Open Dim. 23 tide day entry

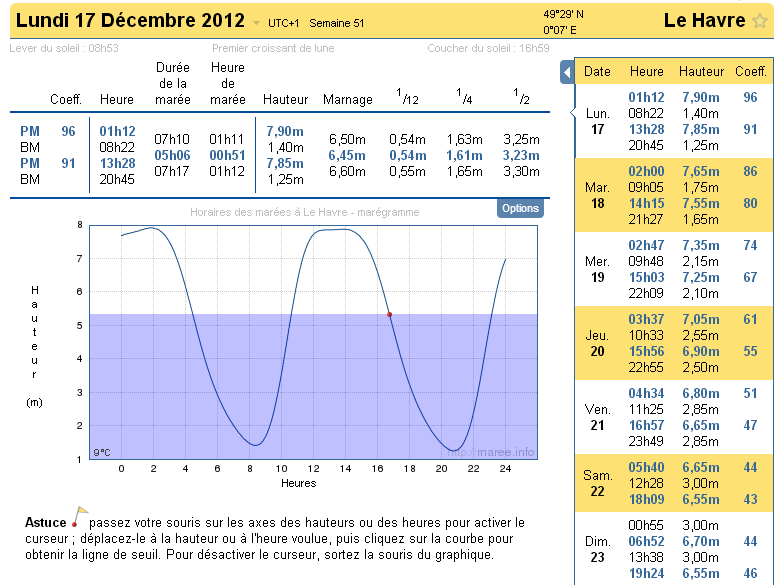[597, 549]
